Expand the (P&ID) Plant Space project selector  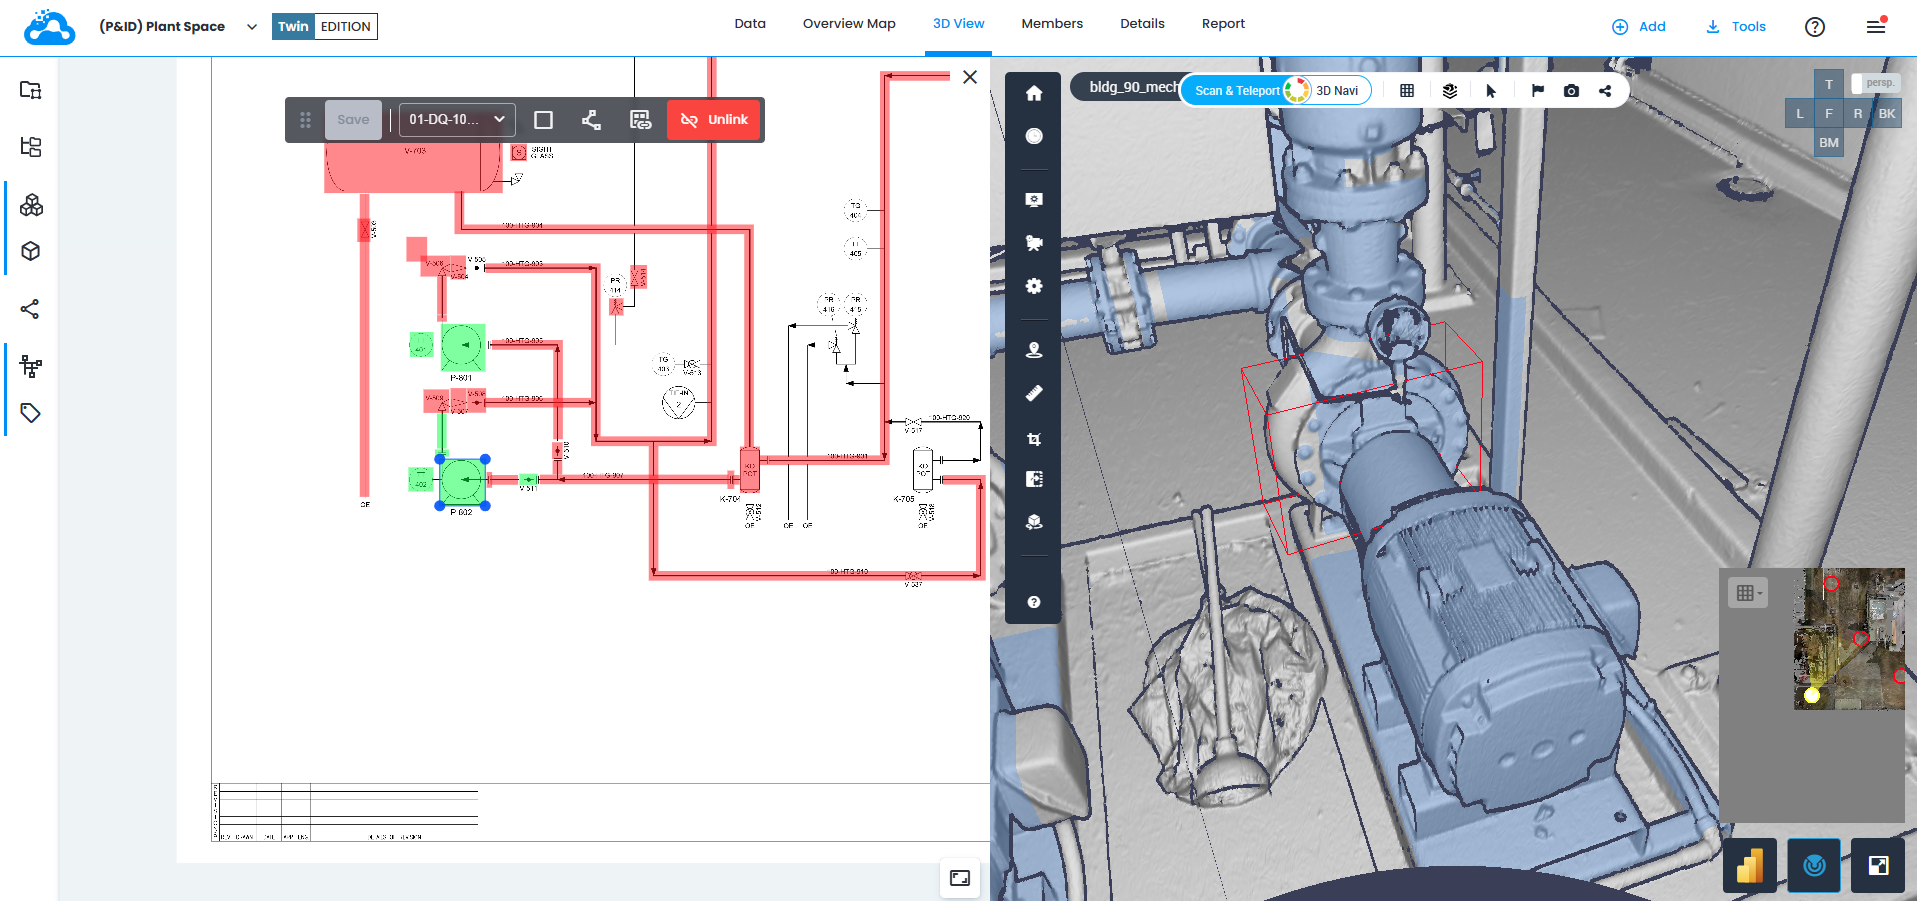tap(251, 27)
